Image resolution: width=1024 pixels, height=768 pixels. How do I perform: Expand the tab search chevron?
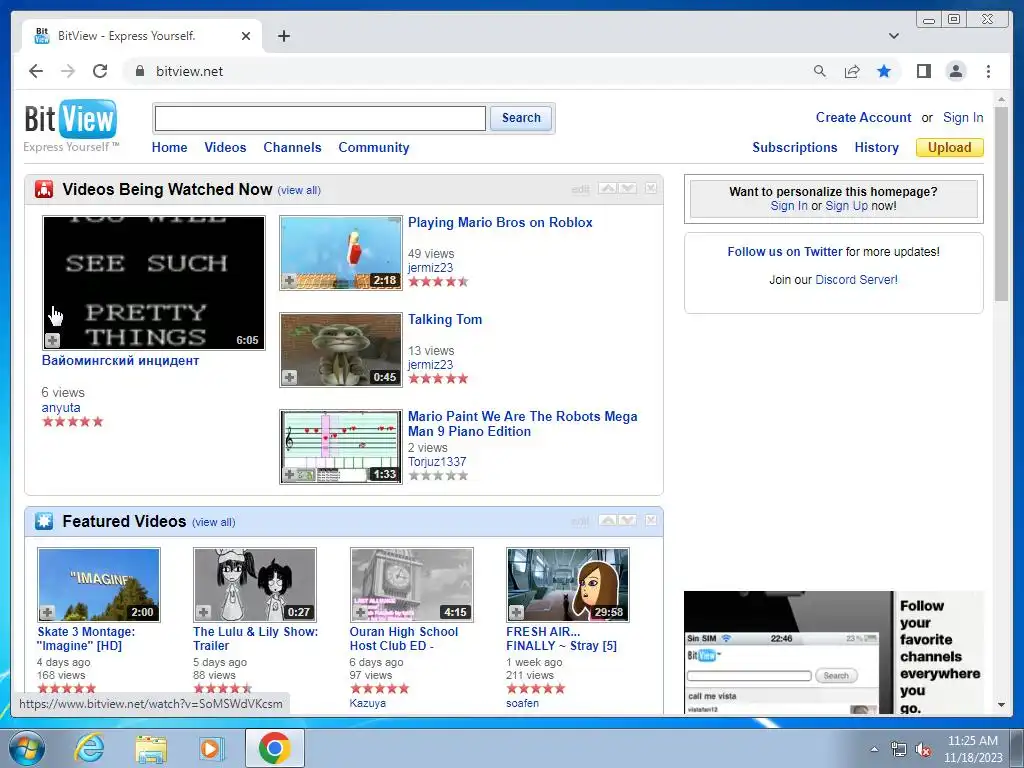894,36
